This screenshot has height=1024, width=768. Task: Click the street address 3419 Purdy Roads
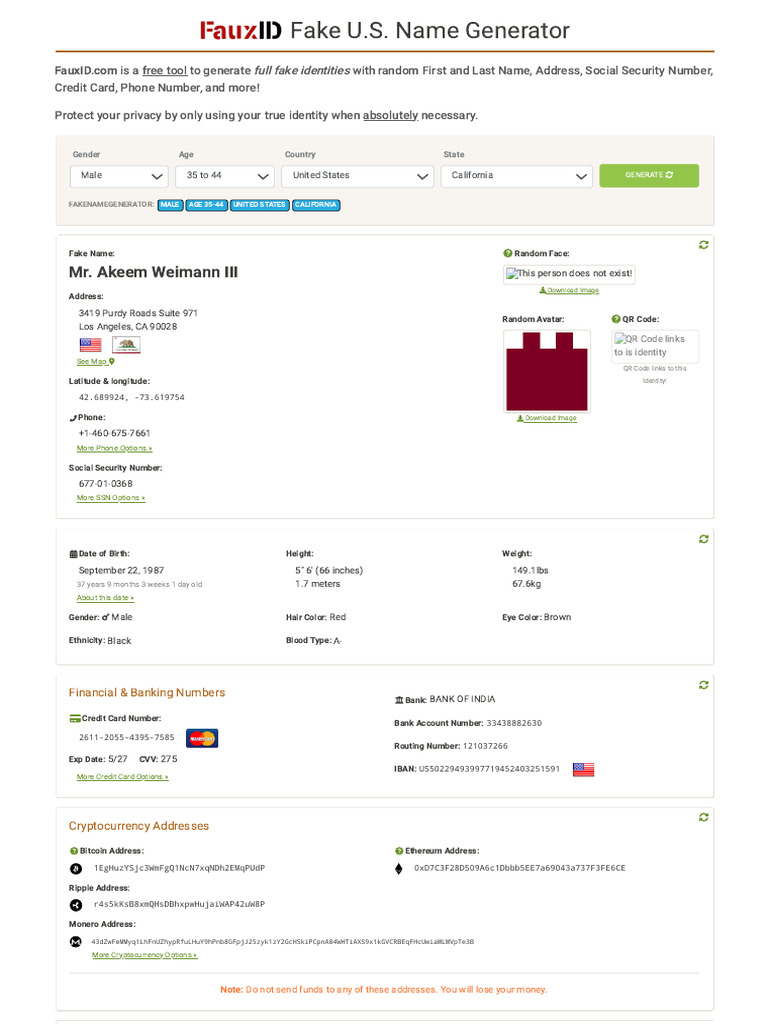coord(138,313)
